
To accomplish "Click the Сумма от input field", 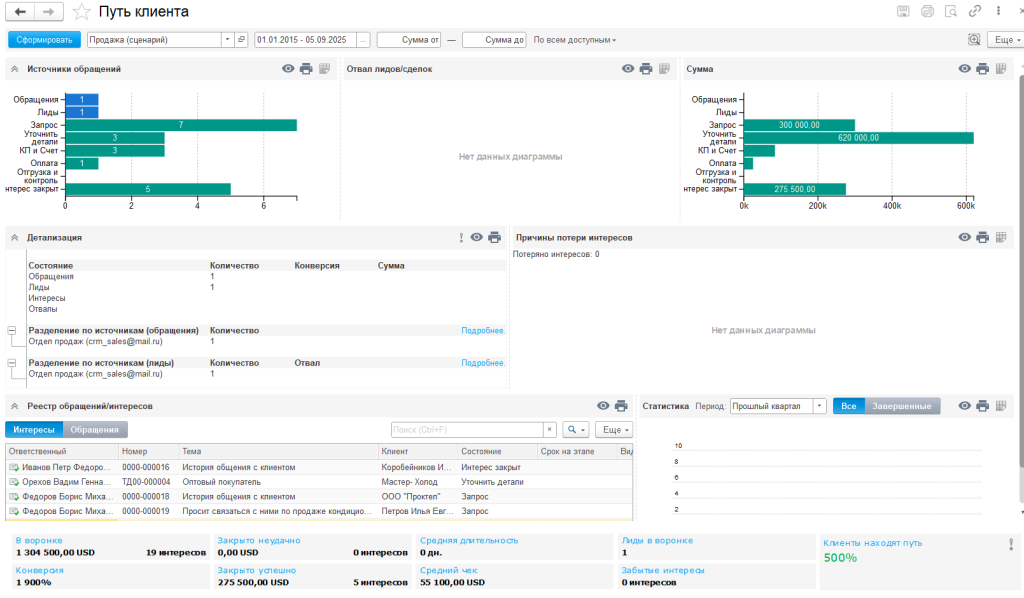I will [x=408, y=40].
